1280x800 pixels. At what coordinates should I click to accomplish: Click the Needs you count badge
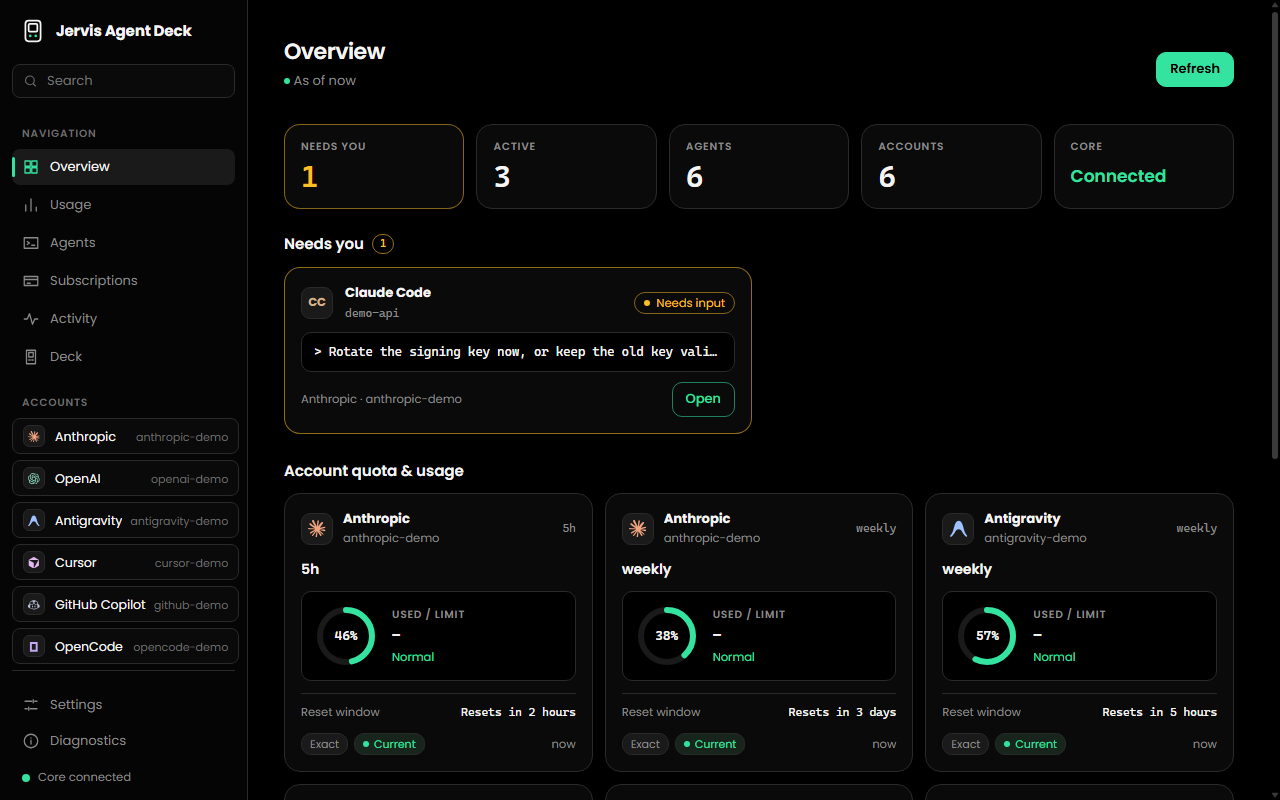pos(383,244)
